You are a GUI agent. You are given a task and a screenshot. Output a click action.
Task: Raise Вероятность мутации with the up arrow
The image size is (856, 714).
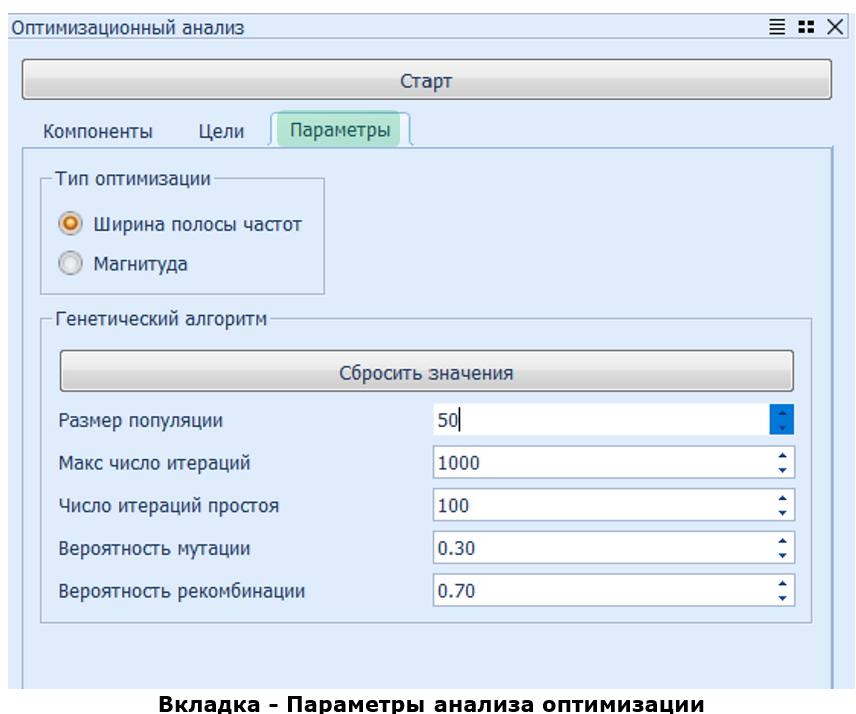coord(782,541)
